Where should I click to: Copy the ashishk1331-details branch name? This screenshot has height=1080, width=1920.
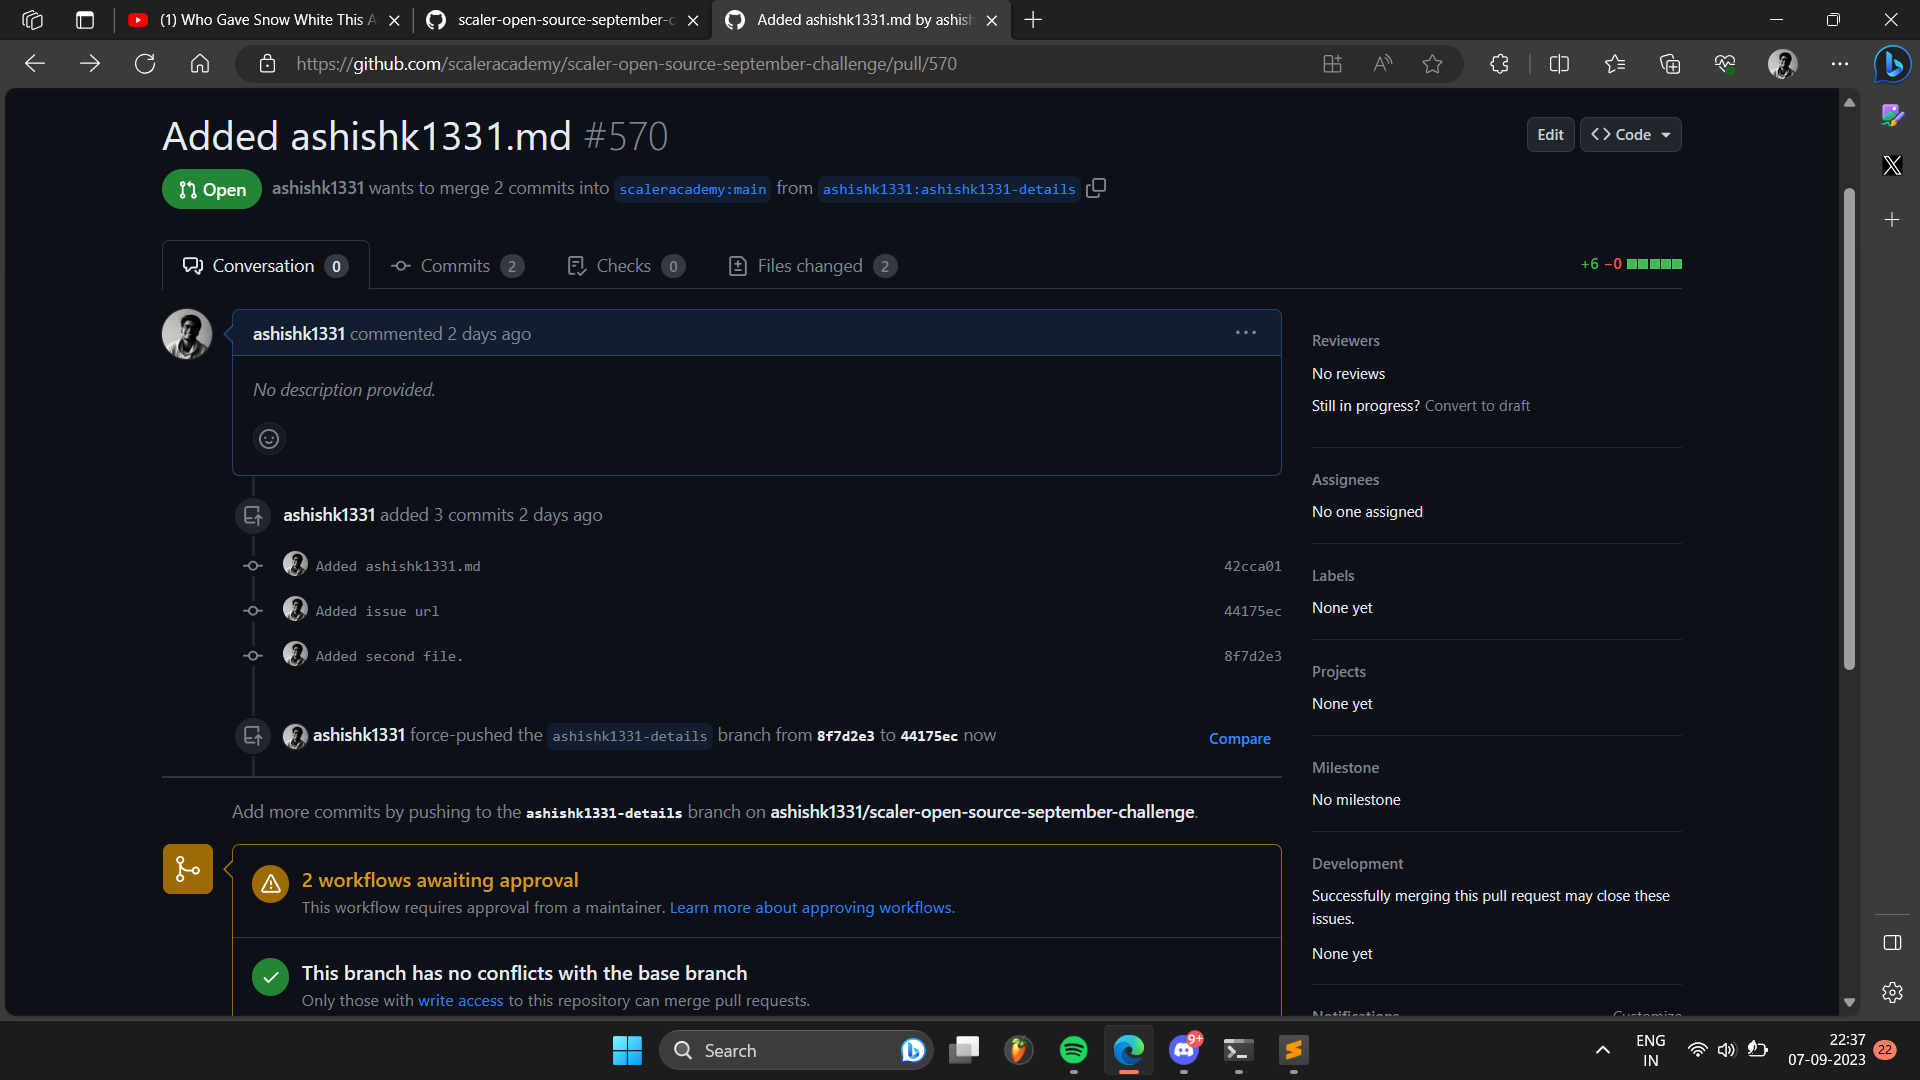[x=1096, y=188]
